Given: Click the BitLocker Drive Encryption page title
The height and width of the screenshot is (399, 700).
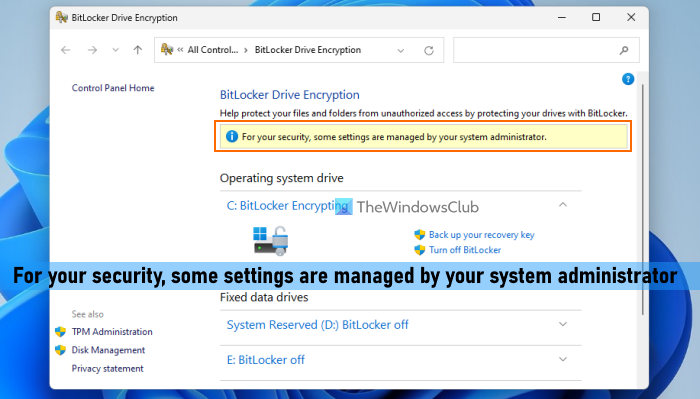Looking at the screenshot, I should [290, 95].
